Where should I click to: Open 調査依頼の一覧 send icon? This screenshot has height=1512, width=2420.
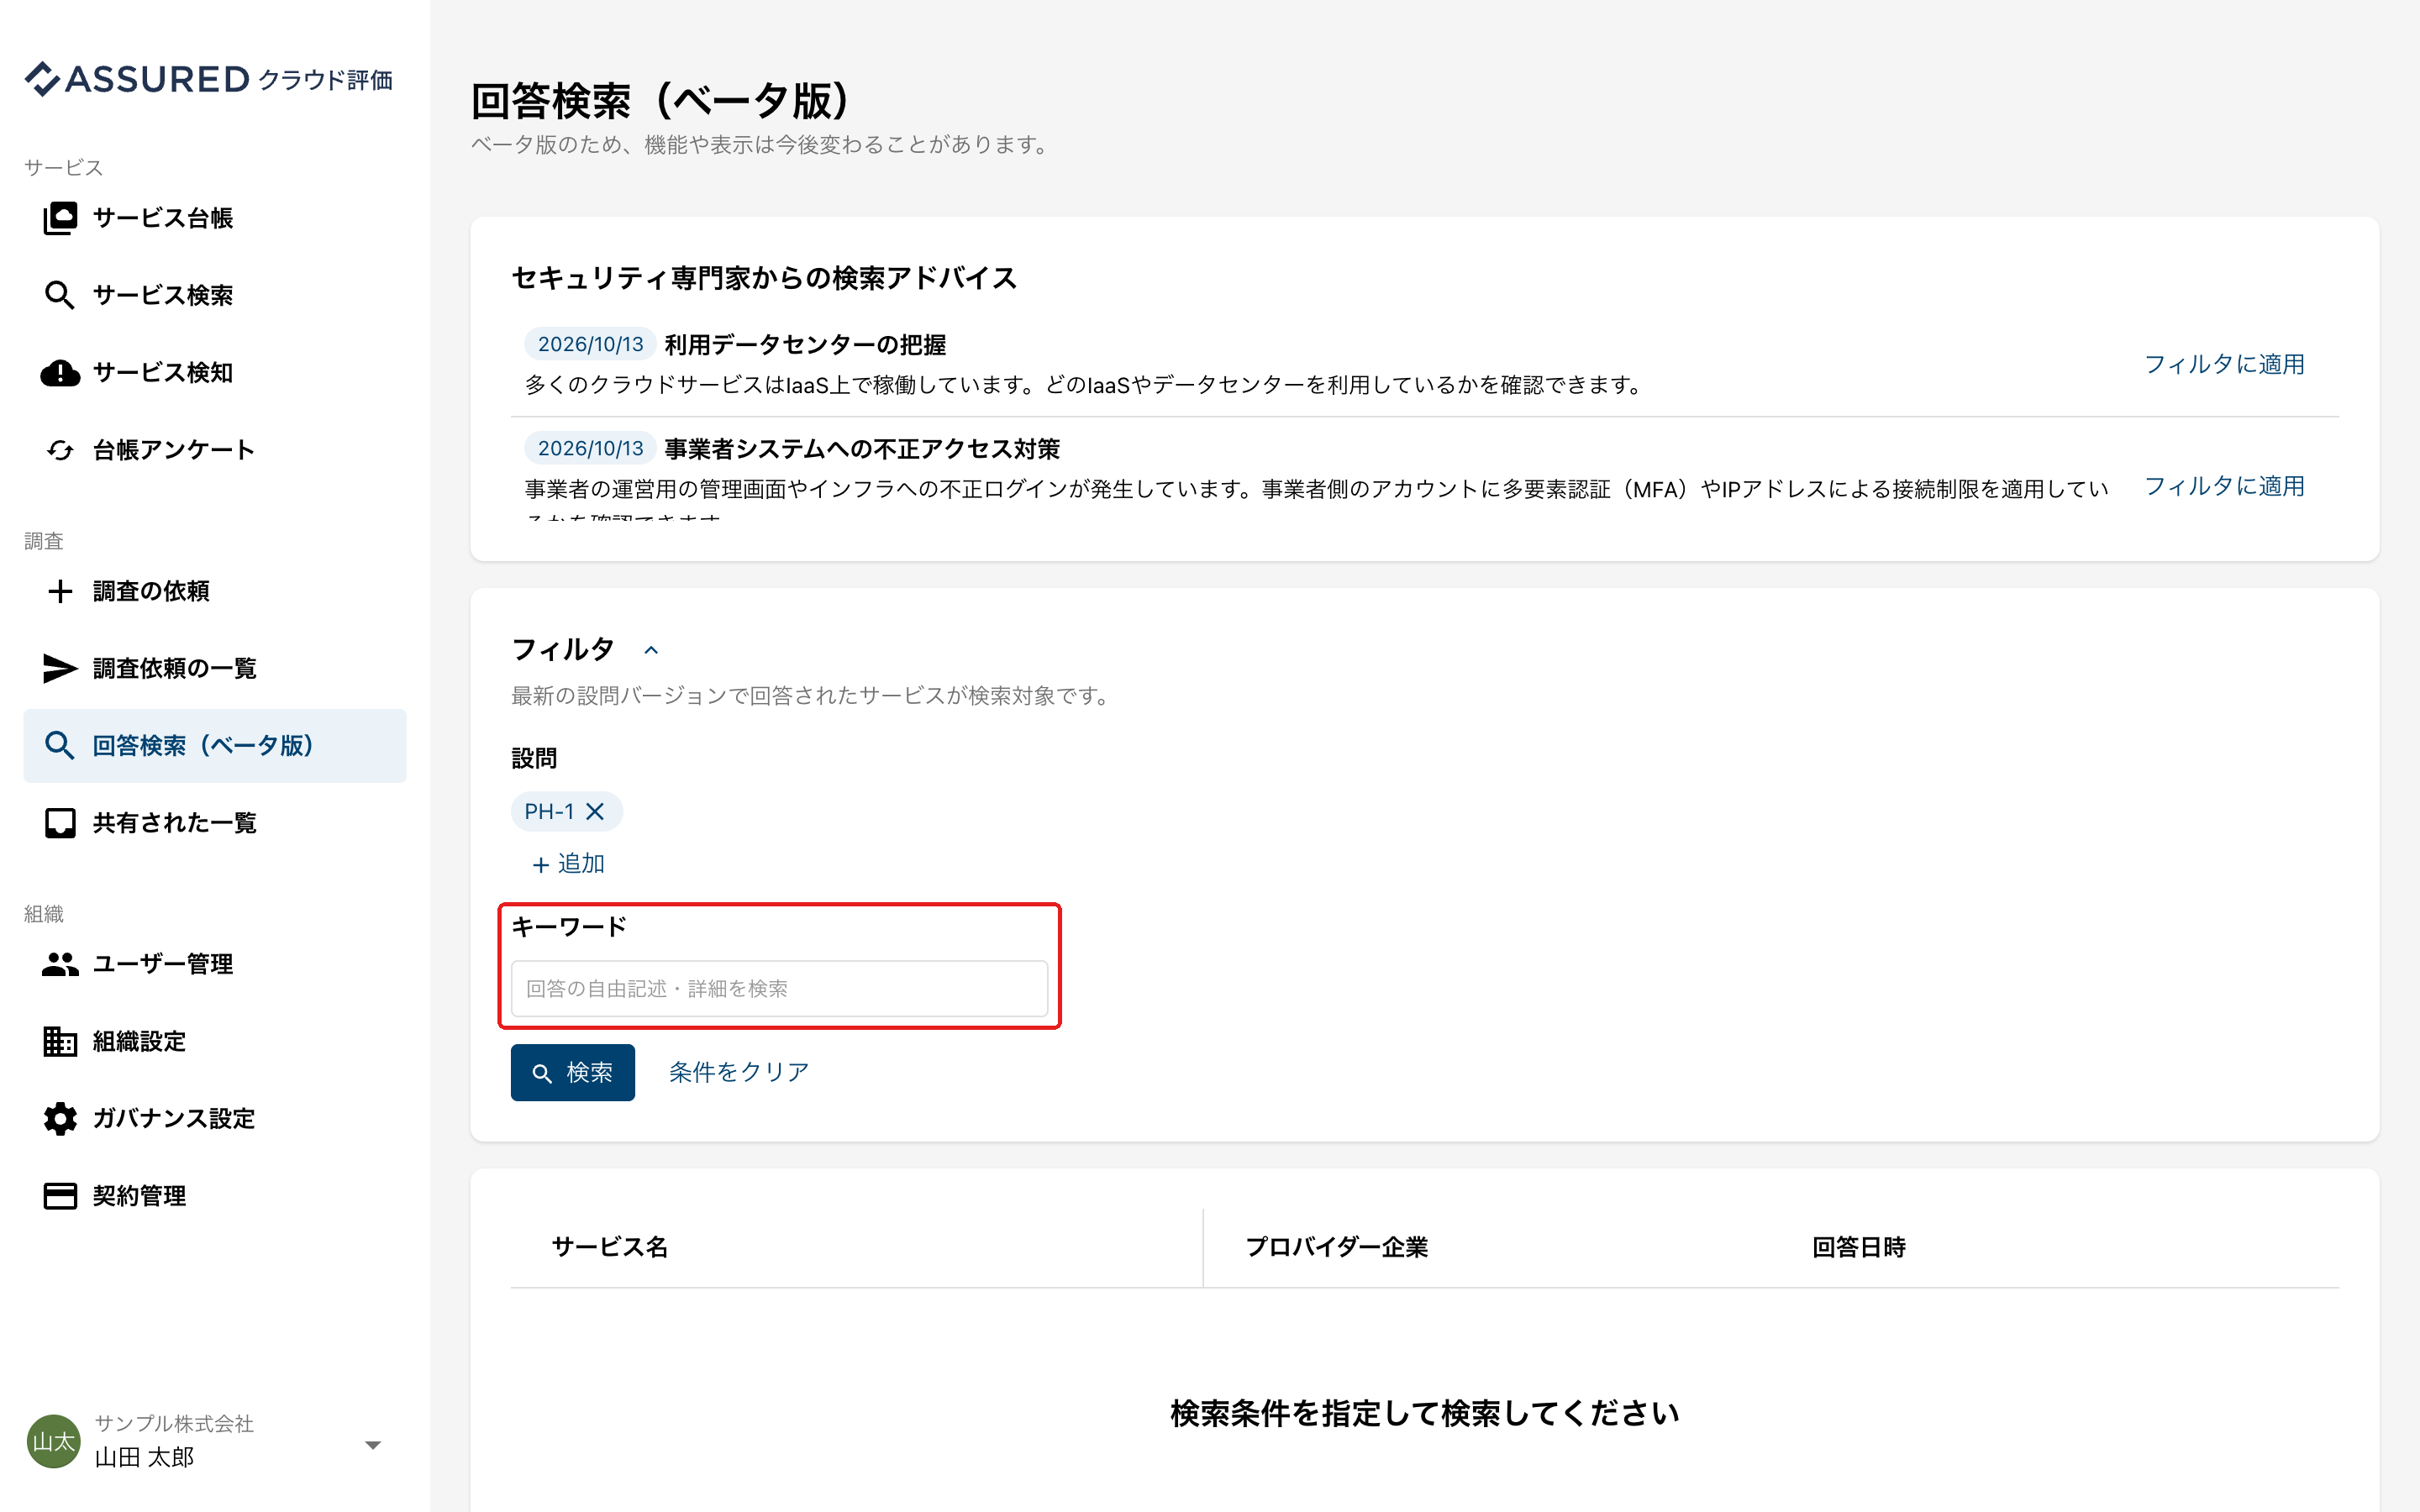click(60, 668)
